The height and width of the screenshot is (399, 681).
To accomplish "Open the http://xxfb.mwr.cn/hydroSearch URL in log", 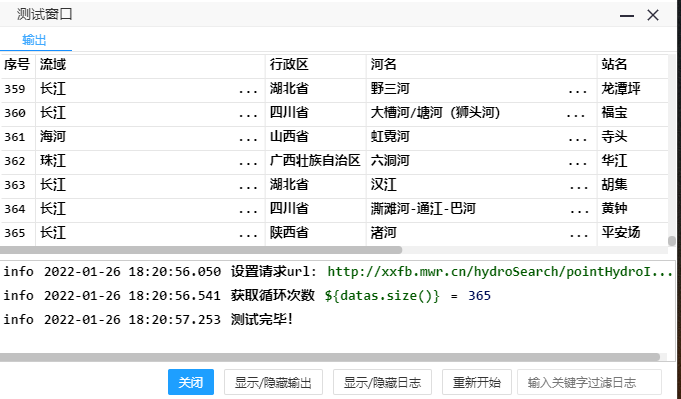I will pos(500,272).
